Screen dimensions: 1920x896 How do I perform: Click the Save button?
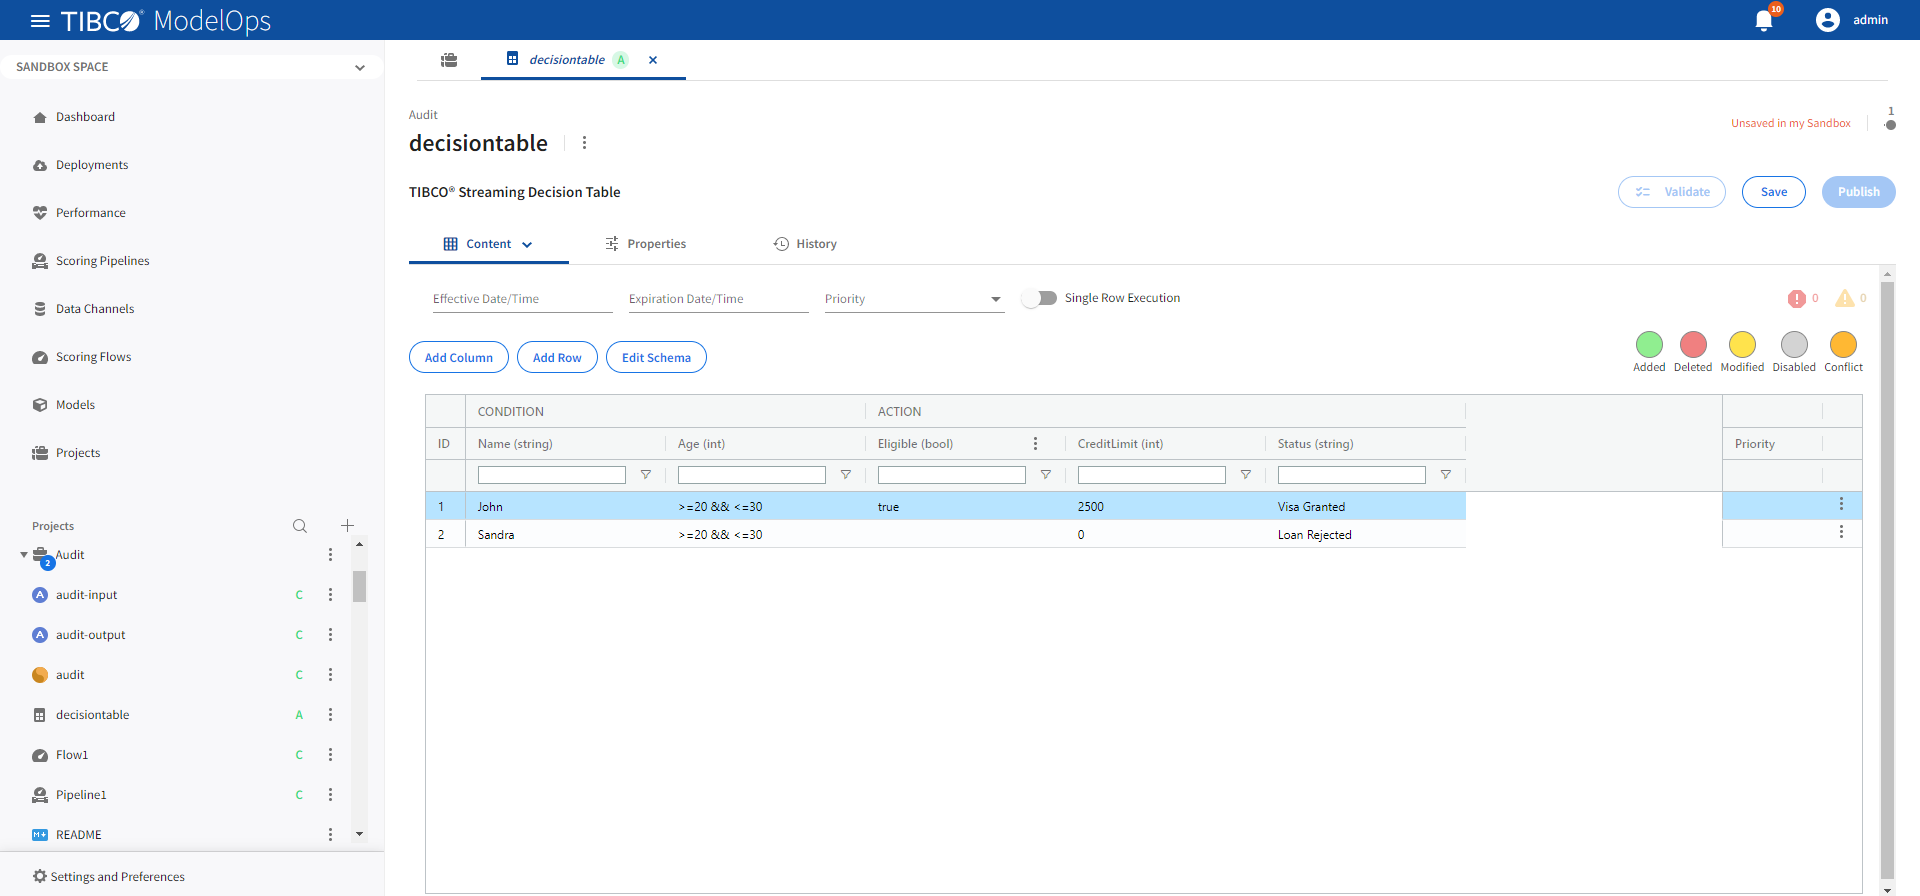(x=1773, y=192)
